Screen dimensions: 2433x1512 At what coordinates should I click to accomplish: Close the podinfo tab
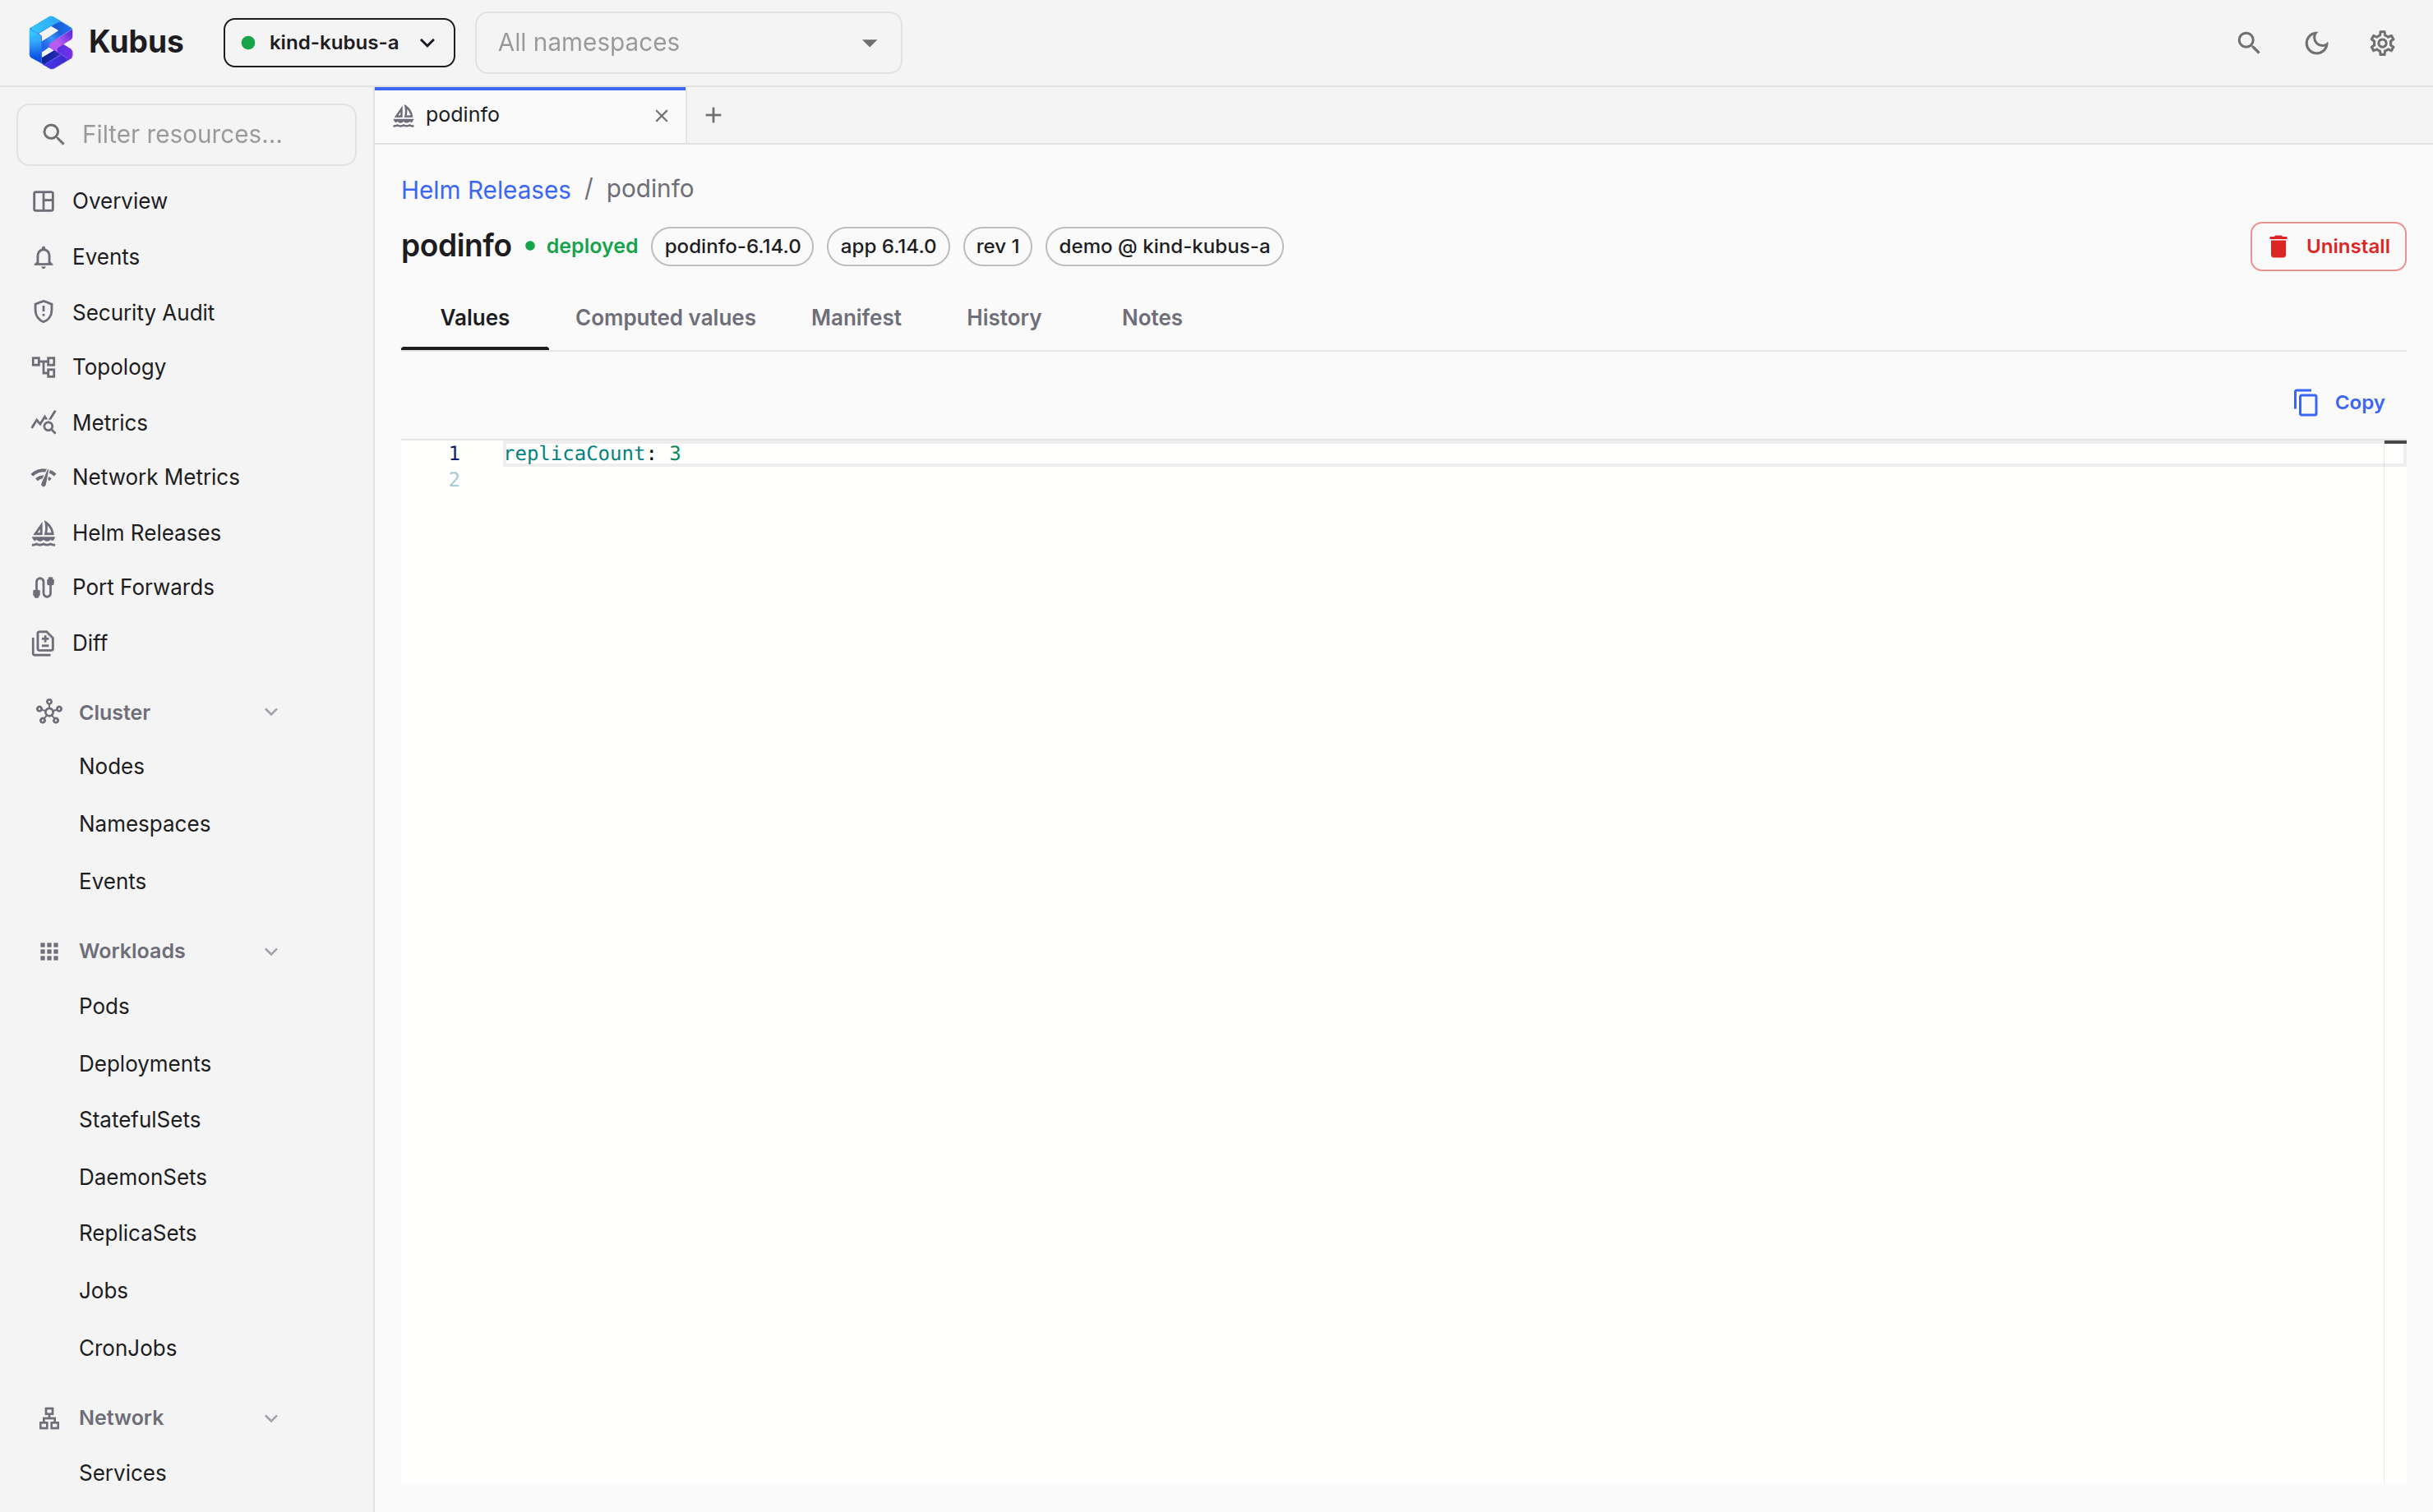661,116
